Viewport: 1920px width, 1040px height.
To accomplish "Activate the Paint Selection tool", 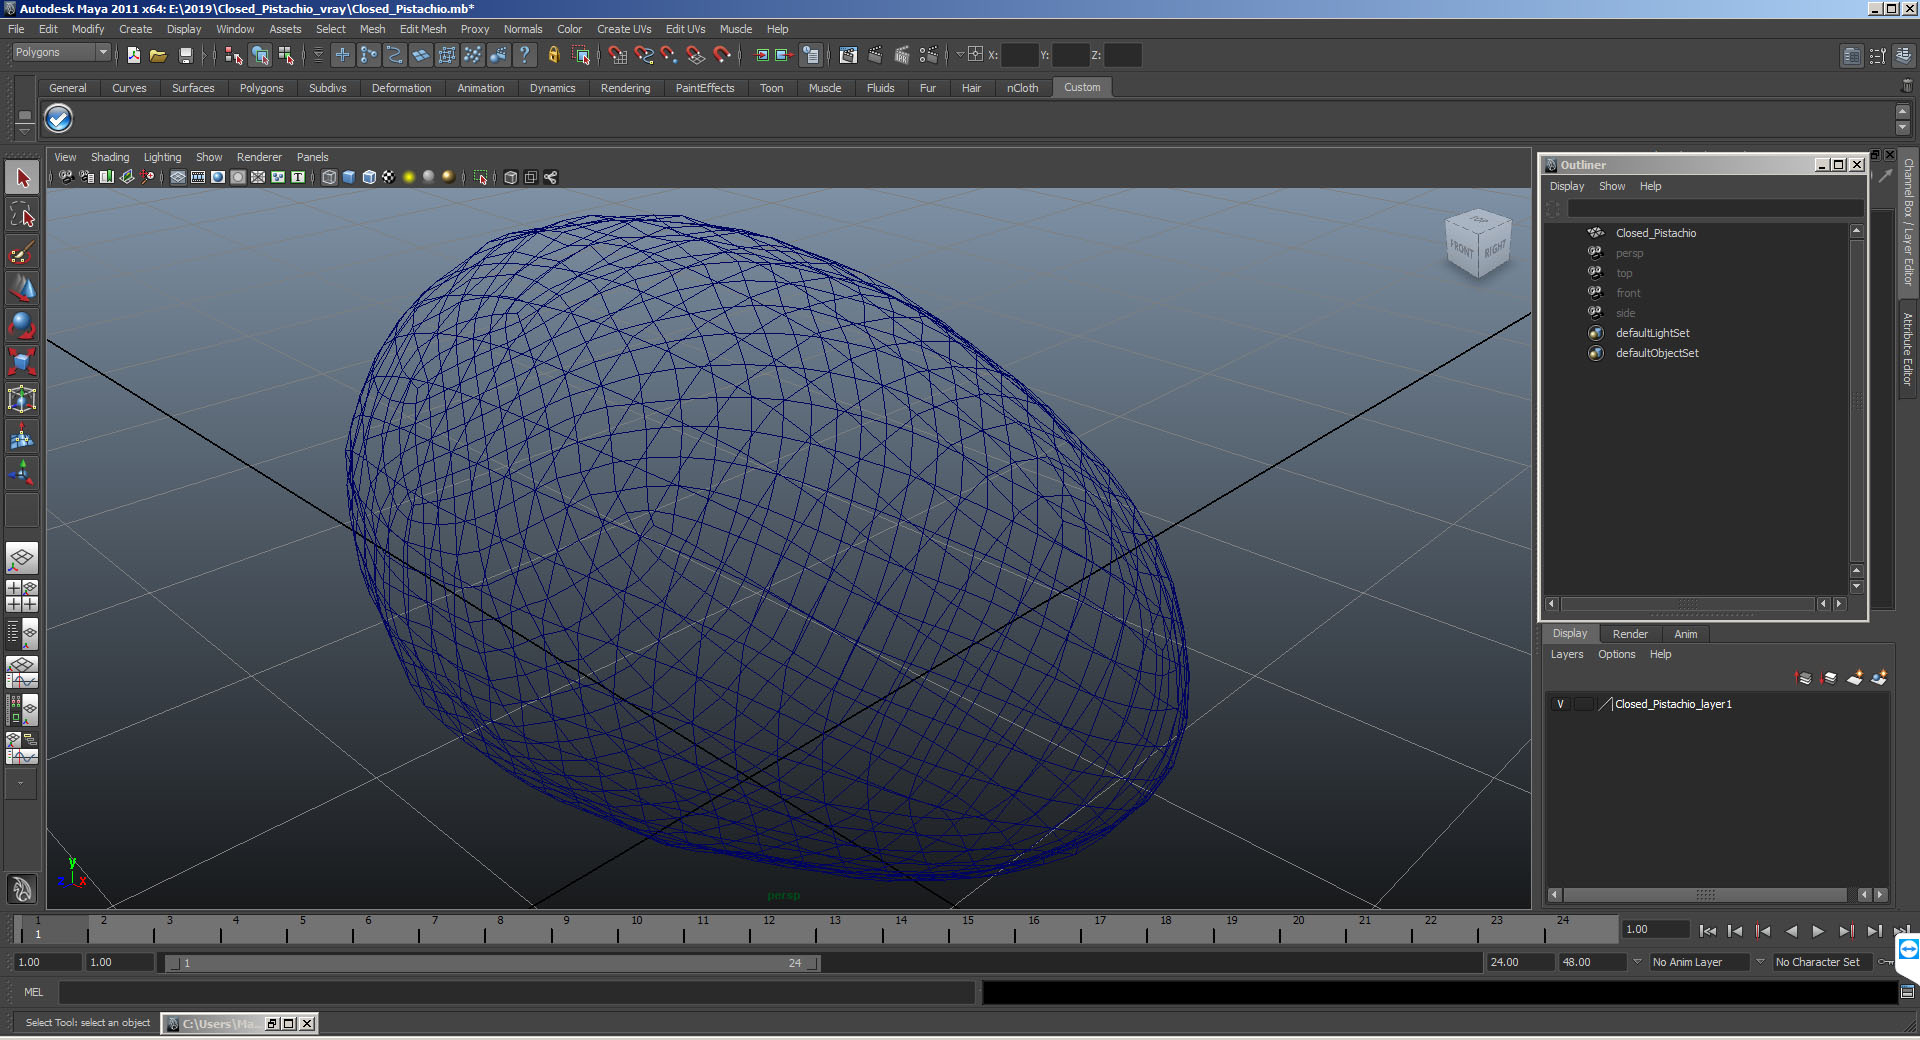I will point(22,251).
